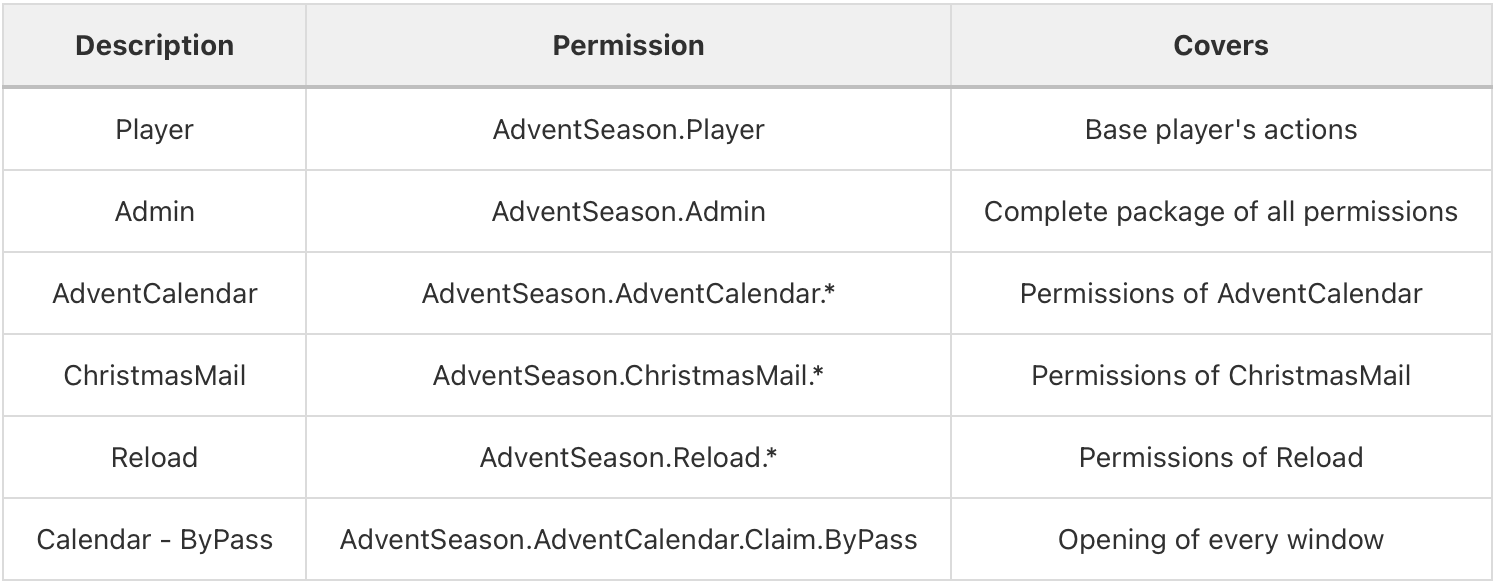
Task: Click the AdventSeason.Reload.* permission
Action: (x=628, y=458)
